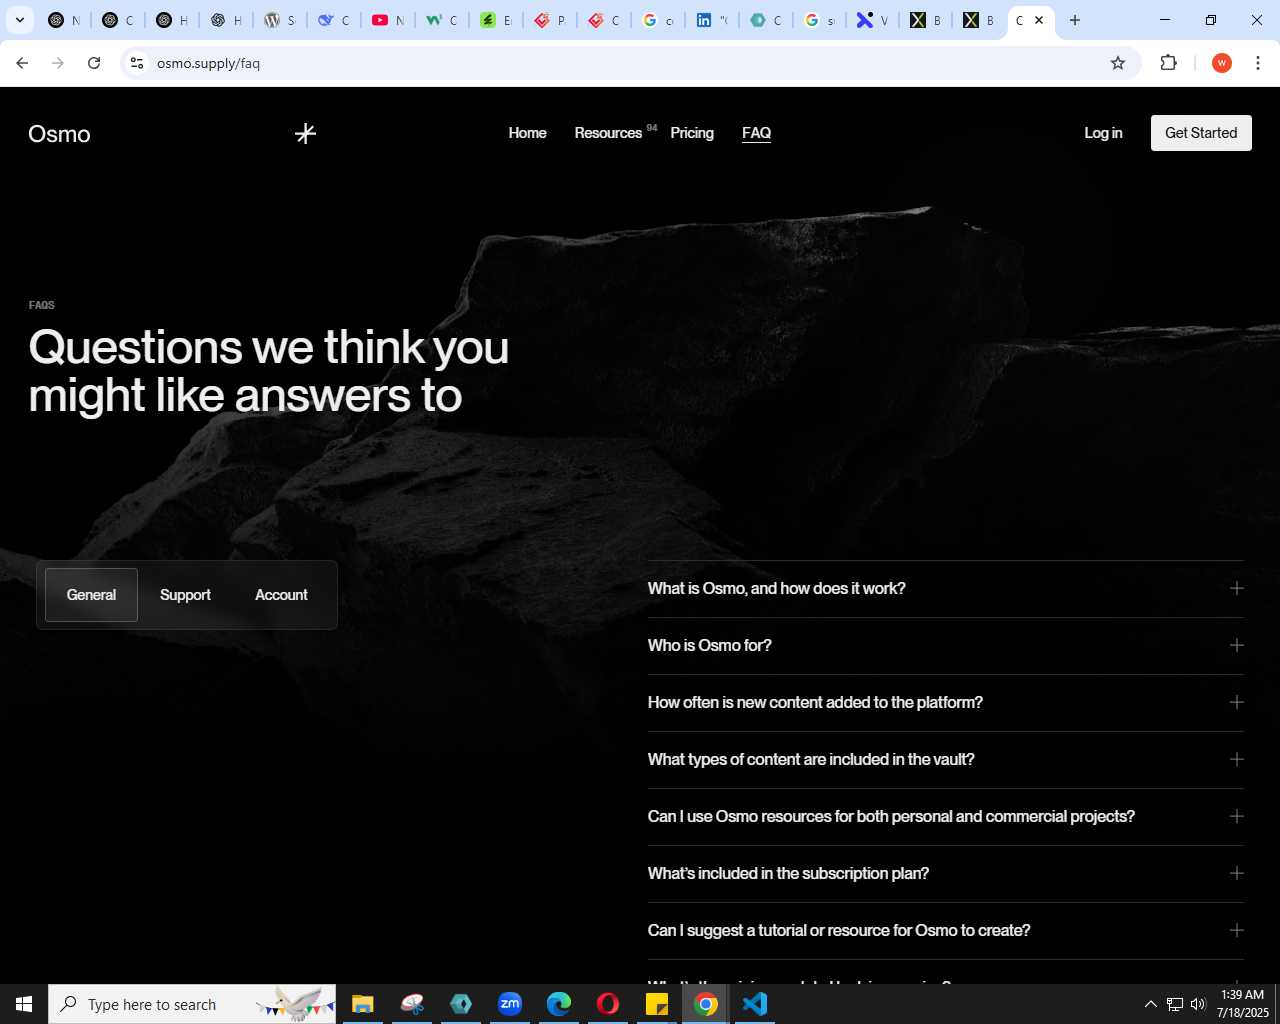Open the Resources navigation link
Viewport: 1280px width, 1024px height.
[x=608, y=133]
